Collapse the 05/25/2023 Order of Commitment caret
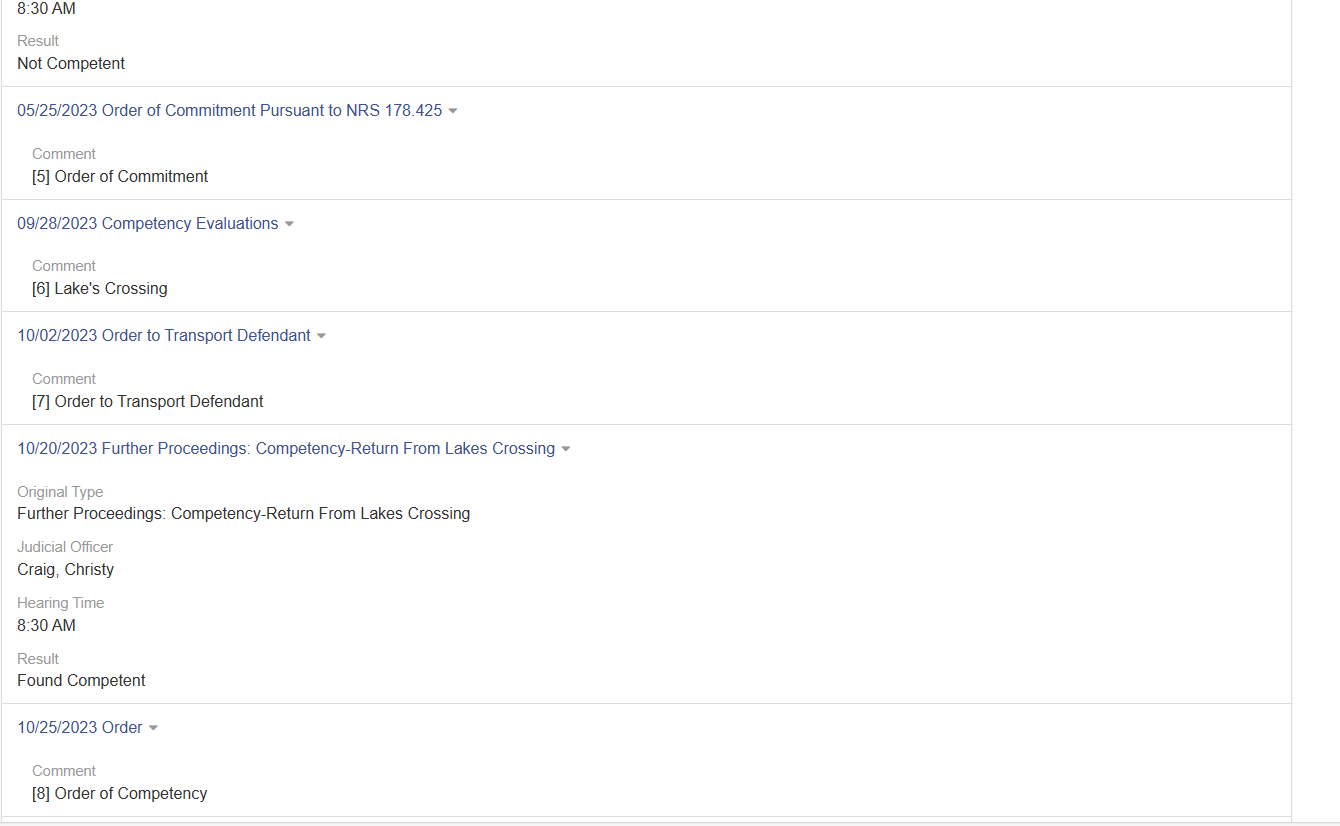The height and width of the screenshot is (826, 1340). coord(453,111)
